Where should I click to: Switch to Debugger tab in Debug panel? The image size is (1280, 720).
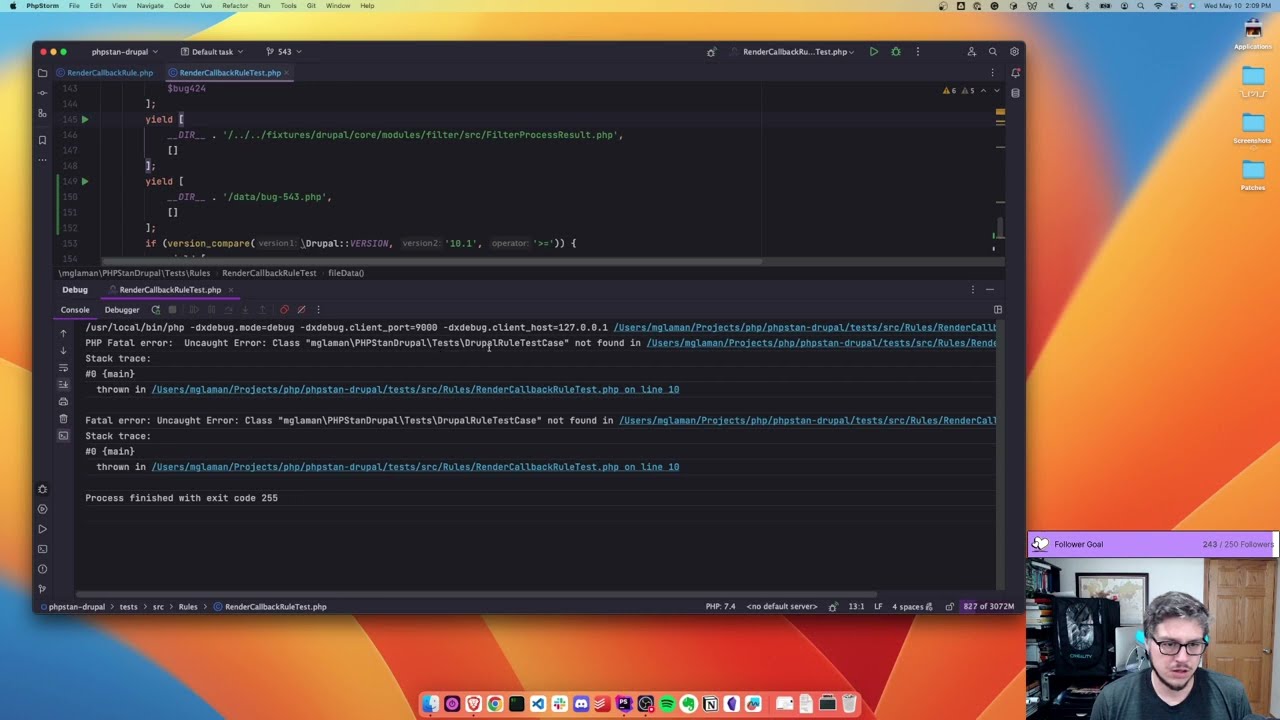coord(122,310)
